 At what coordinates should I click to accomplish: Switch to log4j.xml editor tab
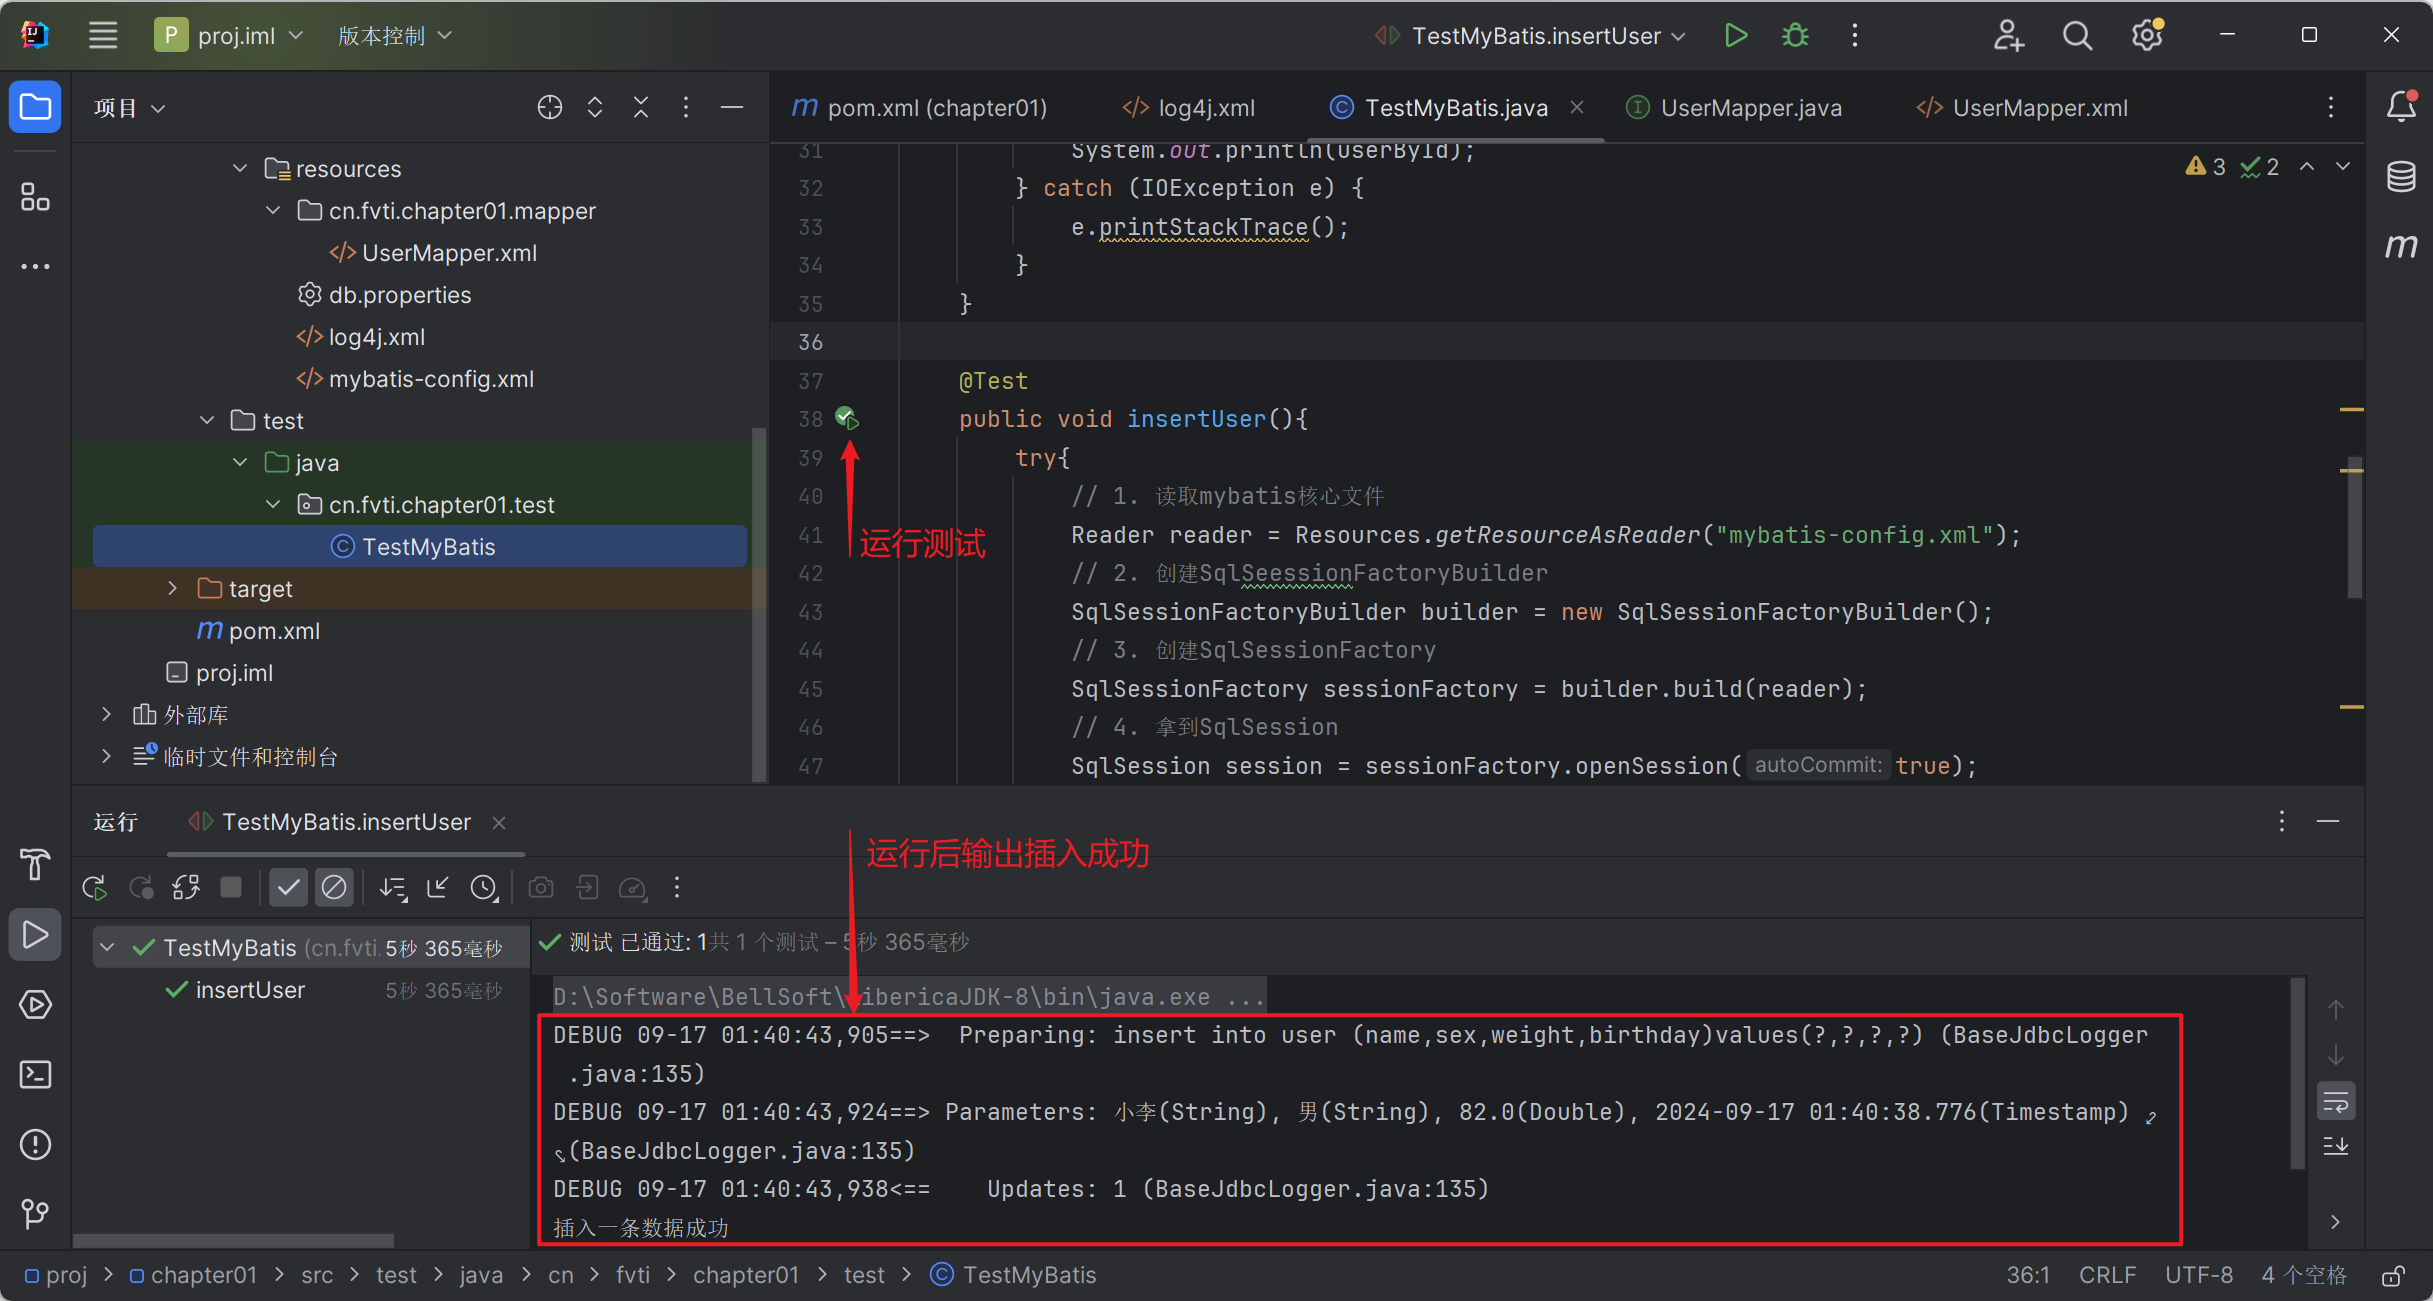click(x=1189, y=107)
